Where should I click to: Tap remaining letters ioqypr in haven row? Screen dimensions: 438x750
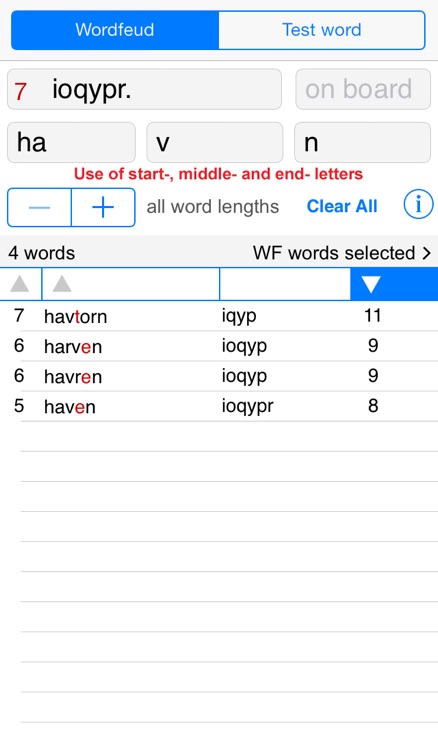(248, 407)
